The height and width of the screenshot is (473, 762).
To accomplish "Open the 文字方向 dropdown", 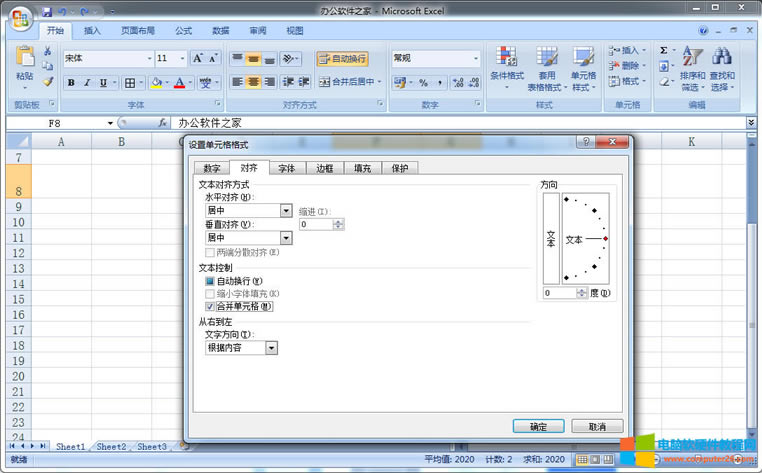I will pos(272,348).
